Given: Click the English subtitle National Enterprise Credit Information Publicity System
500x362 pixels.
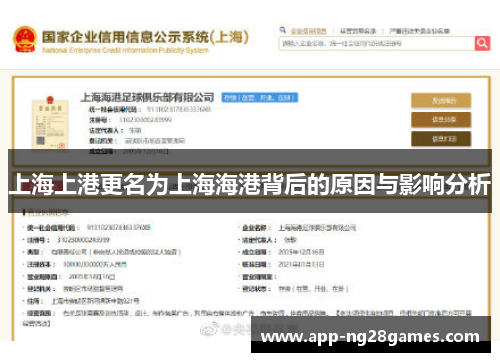Looking at the screenshot, I should (125, 50).
